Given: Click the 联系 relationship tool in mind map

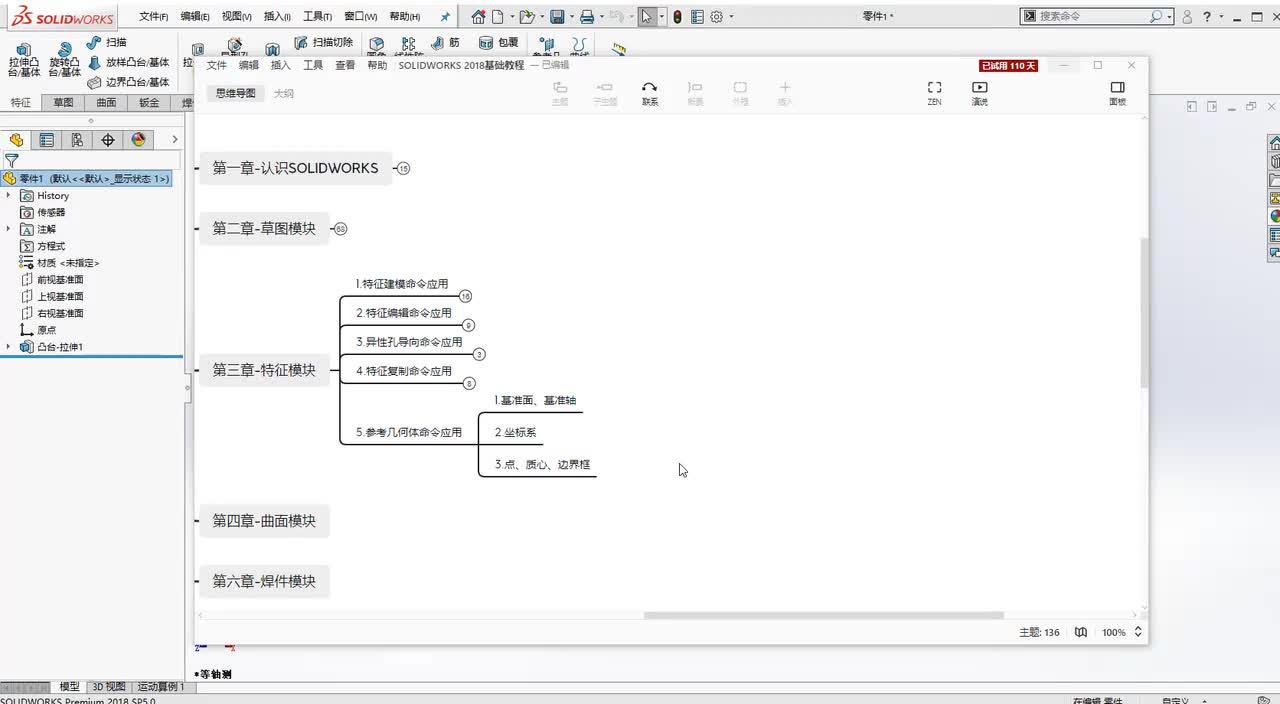Looking at the screenshot, I should tap(650, 94).
